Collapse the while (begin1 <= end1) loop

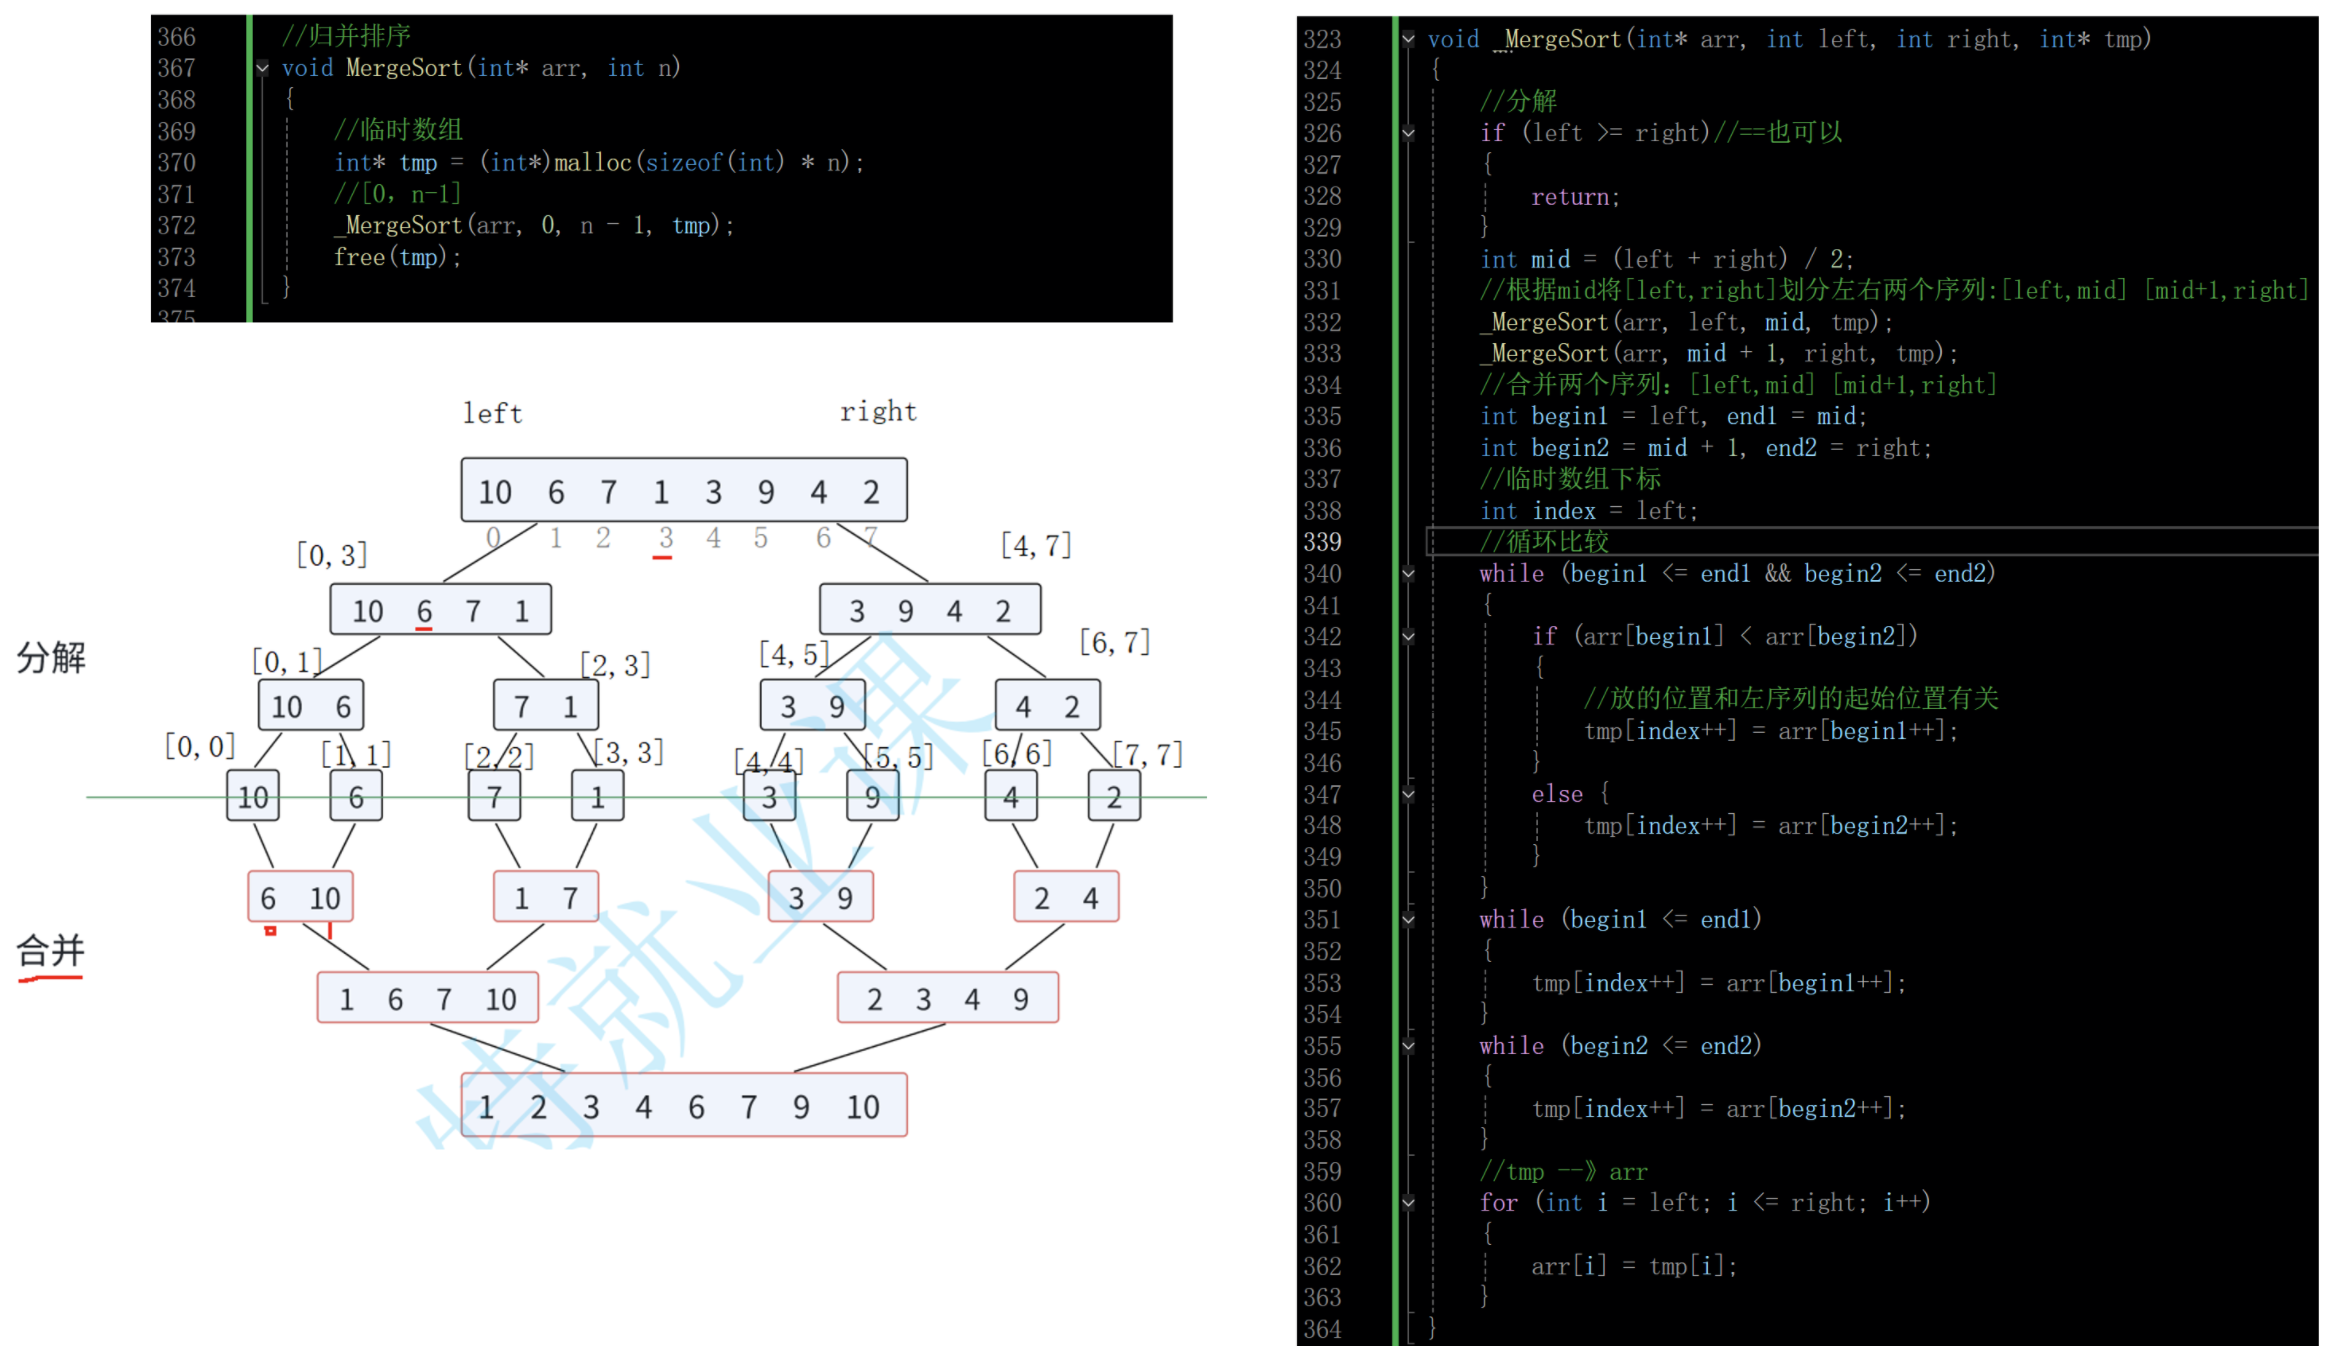(x=1408, y=920)
